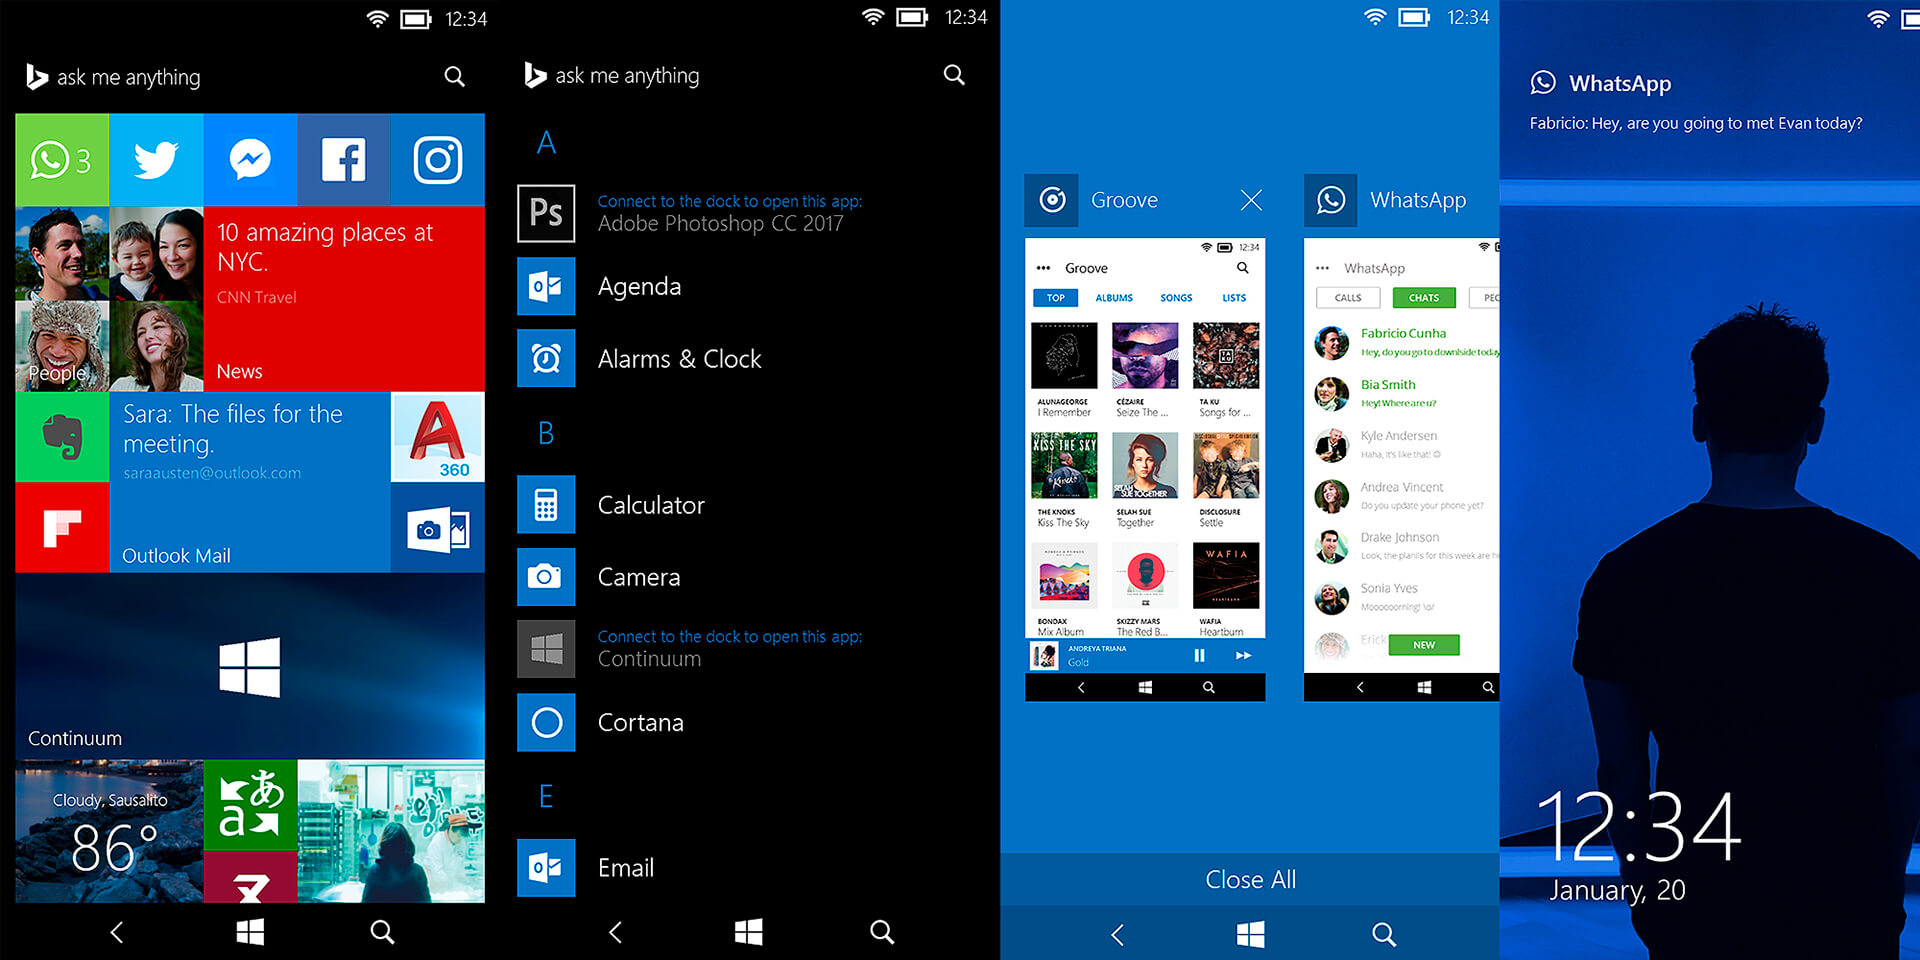Open the Continuum wide tile
The image size is (1920, 960).
pos(250,666)
